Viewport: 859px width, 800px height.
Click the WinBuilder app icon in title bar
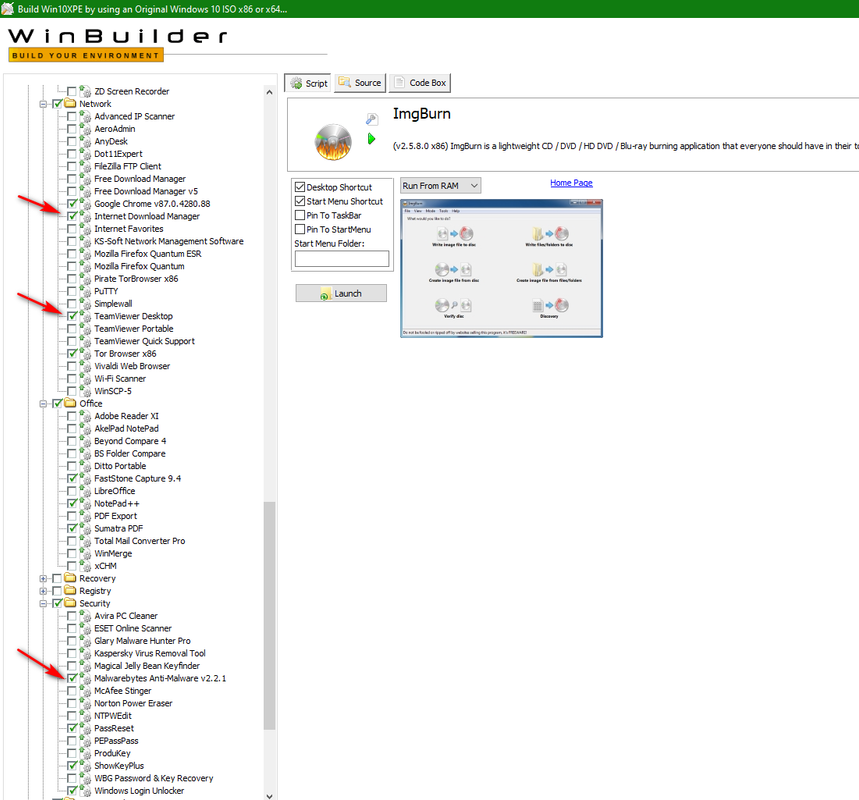[x=8, y=9]
